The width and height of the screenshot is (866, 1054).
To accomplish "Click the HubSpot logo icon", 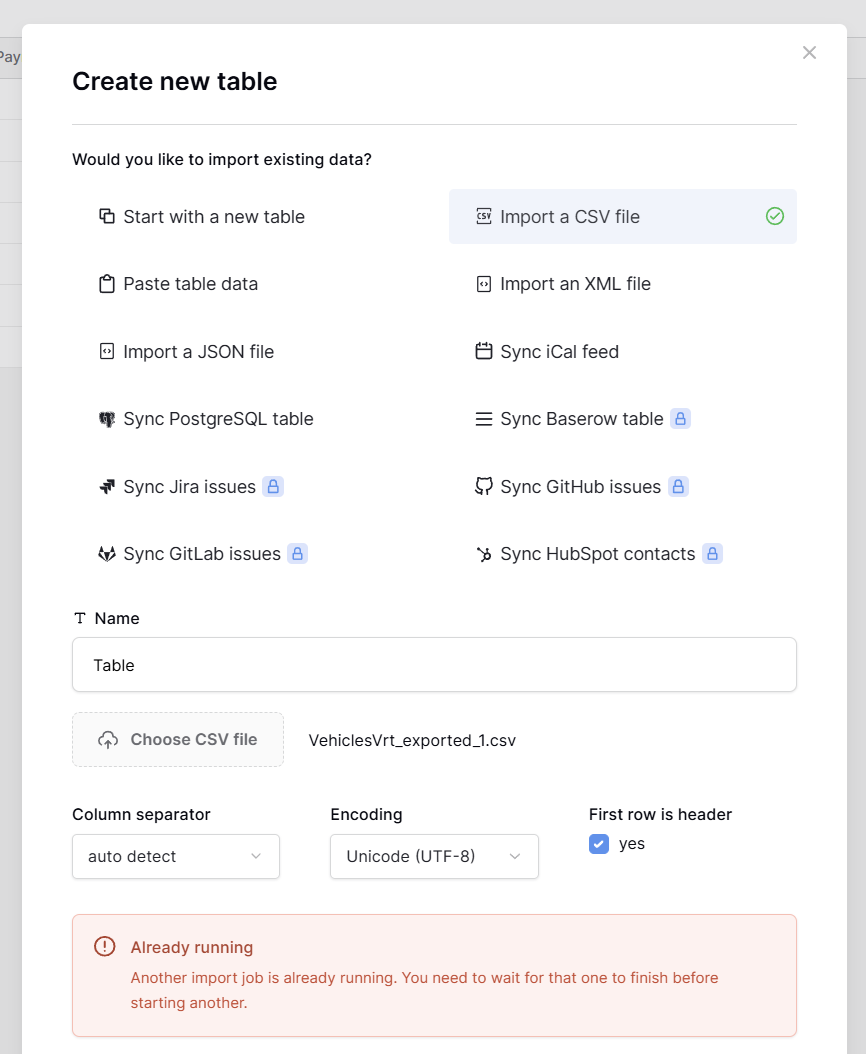I will 484,554.
